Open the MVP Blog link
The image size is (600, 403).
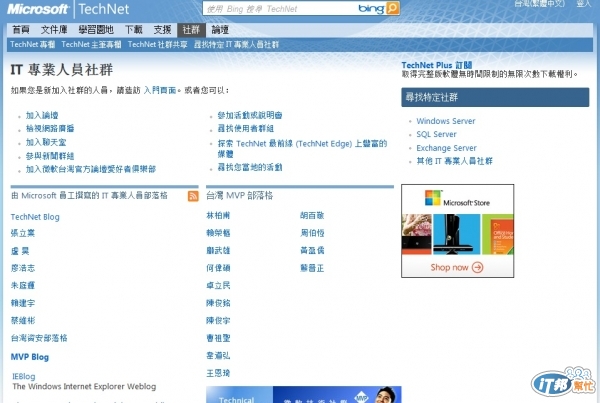[x=29, y=357]
